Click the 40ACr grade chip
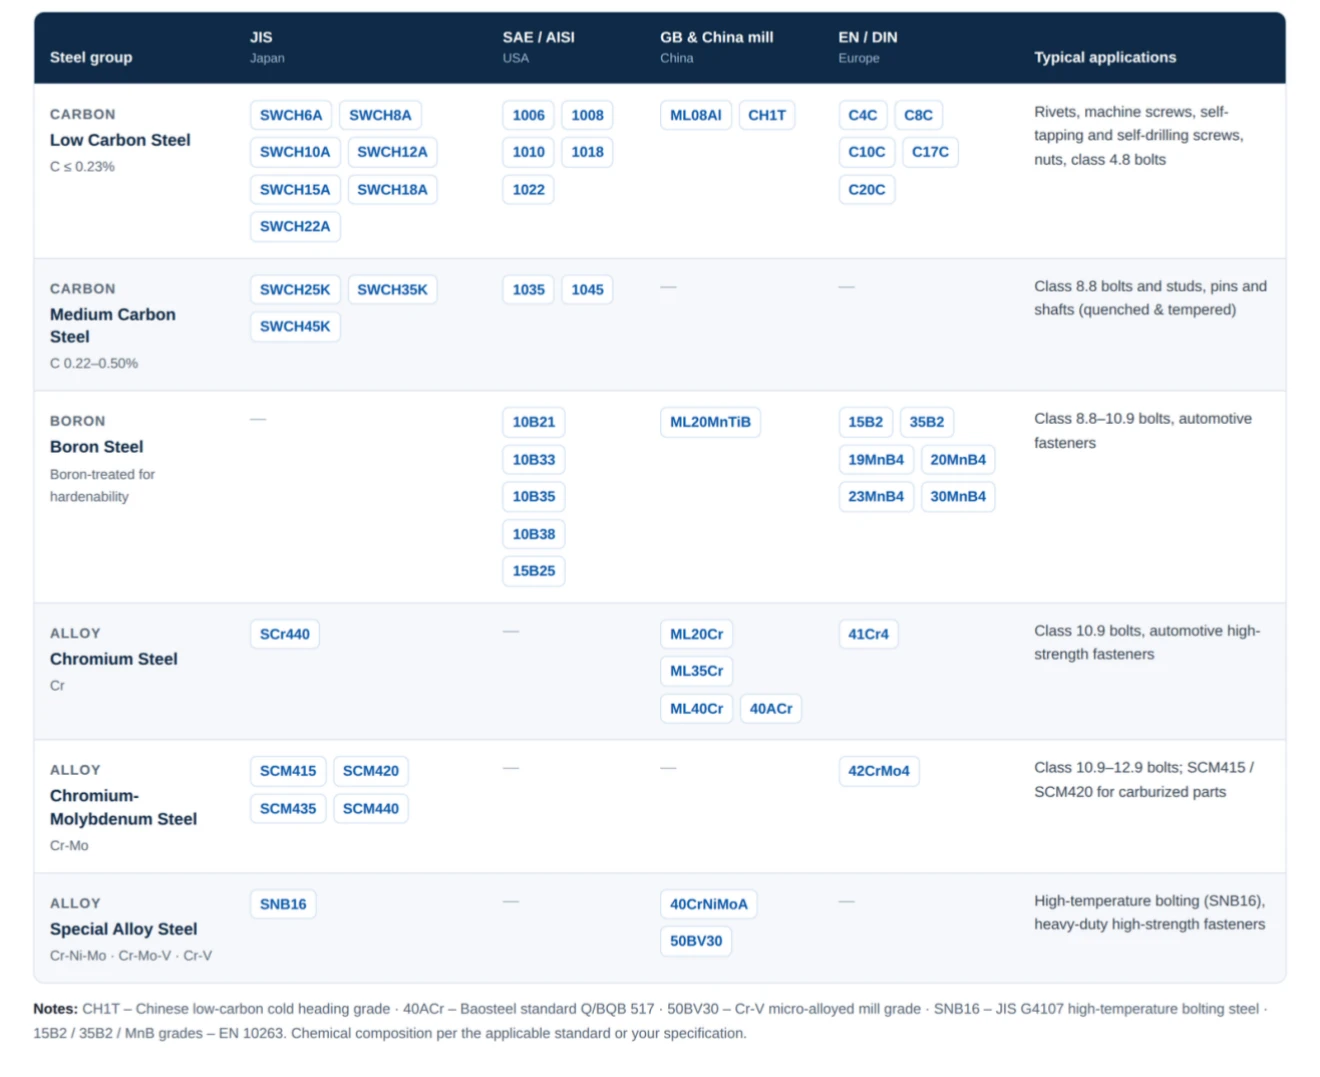The image size is (1320, 1077). (x=771, y=709)
